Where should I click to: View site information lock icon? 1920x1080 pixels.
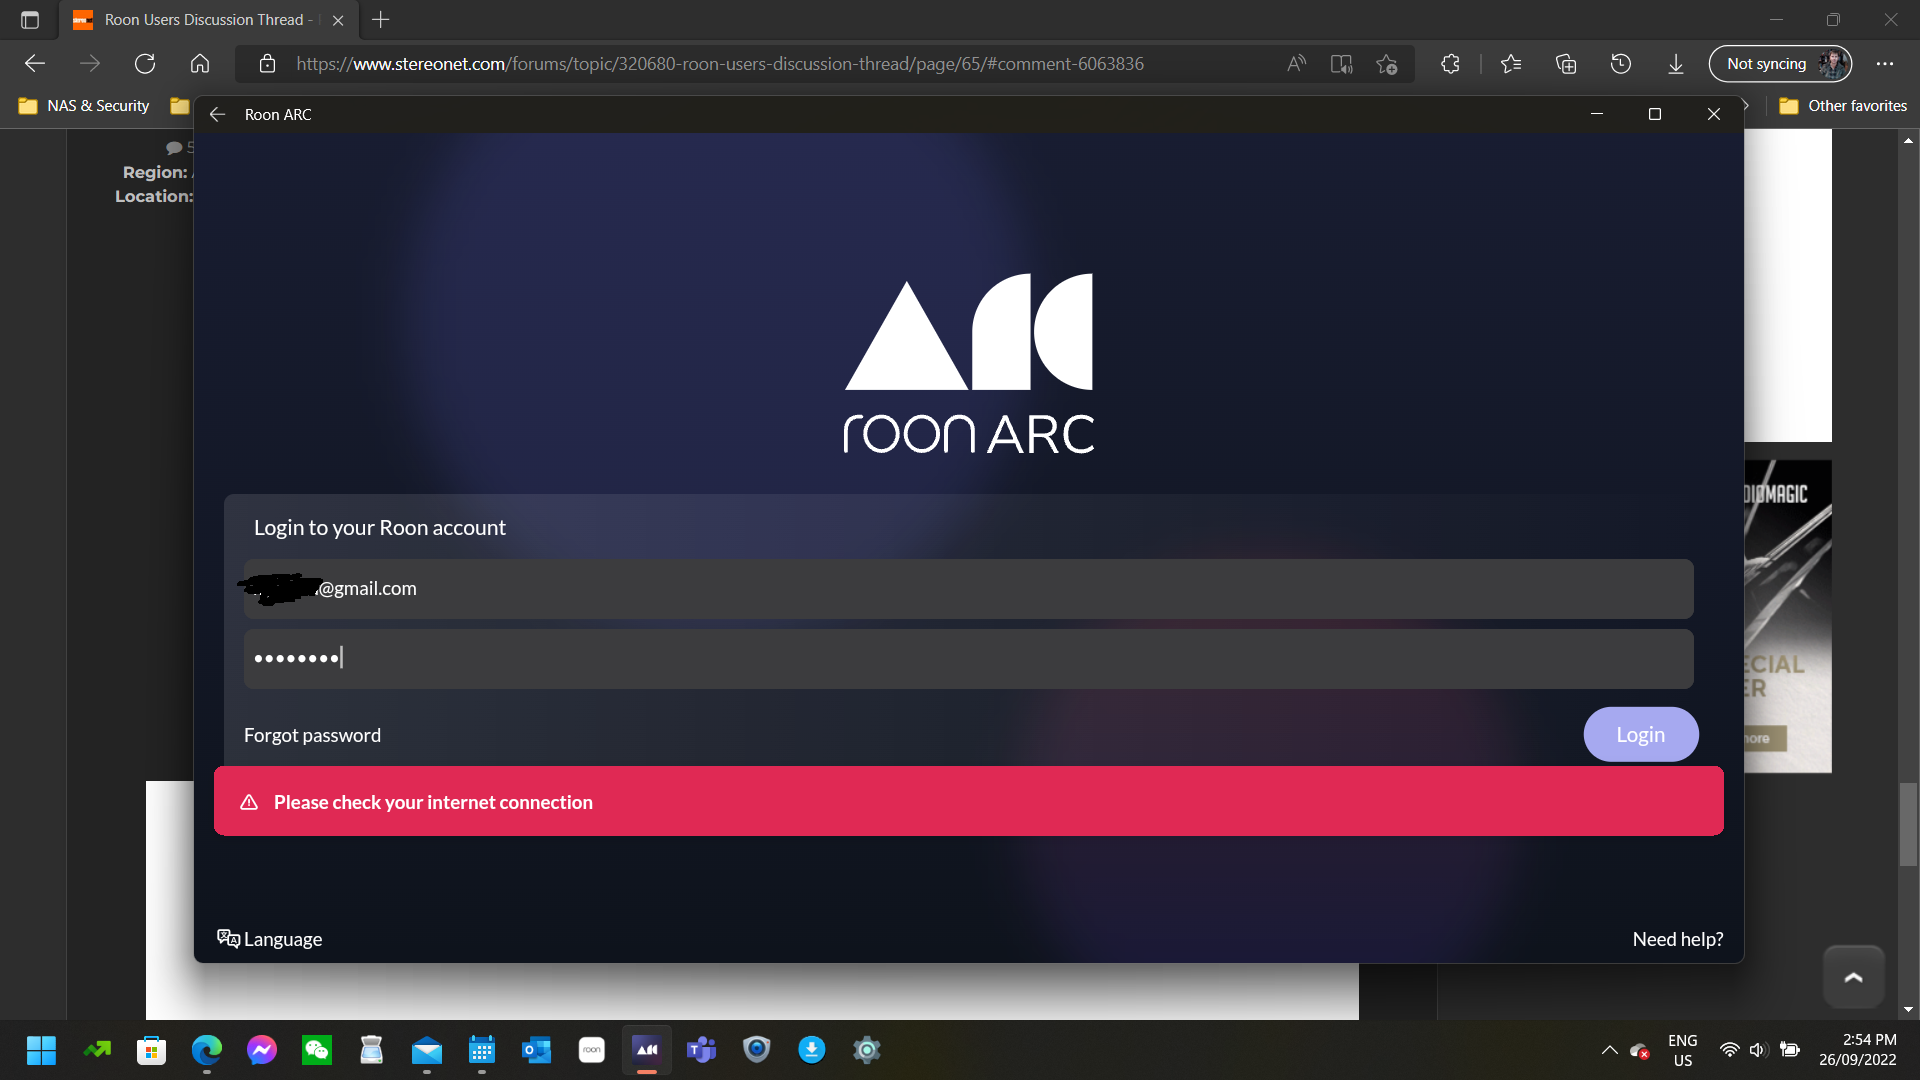click(x=267, y=64)
